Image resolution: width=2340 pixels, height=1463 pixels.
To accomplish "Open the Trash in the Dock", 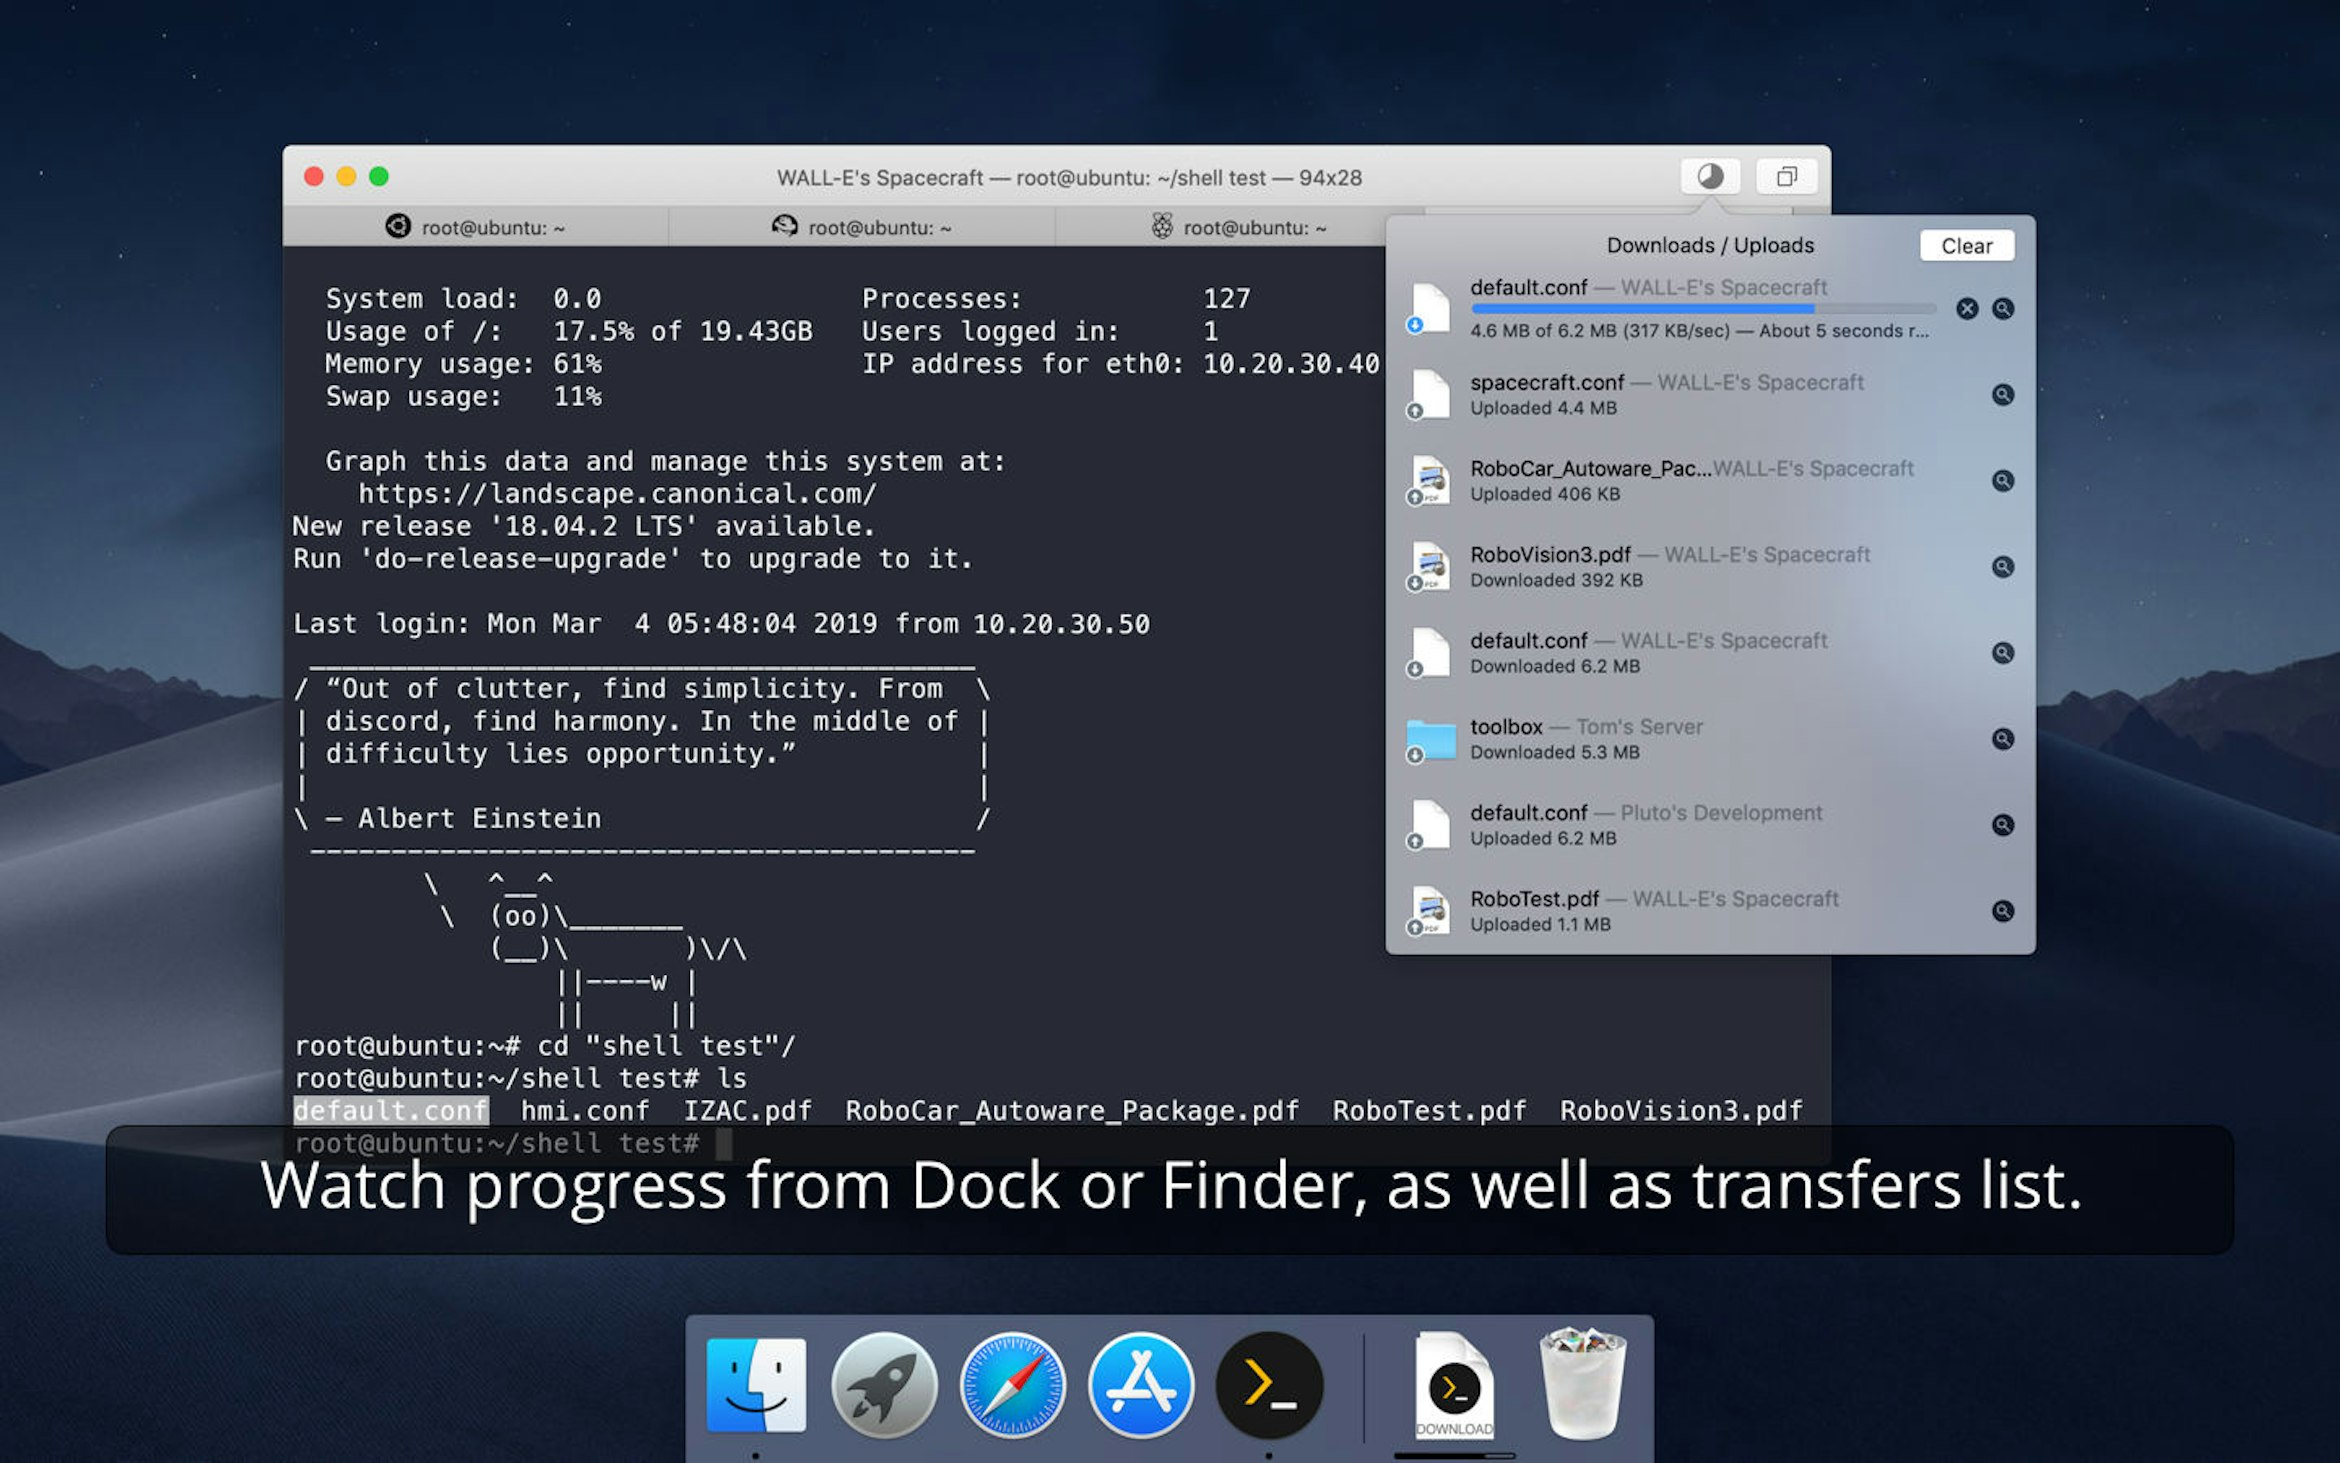I will click(1583, 1386).
